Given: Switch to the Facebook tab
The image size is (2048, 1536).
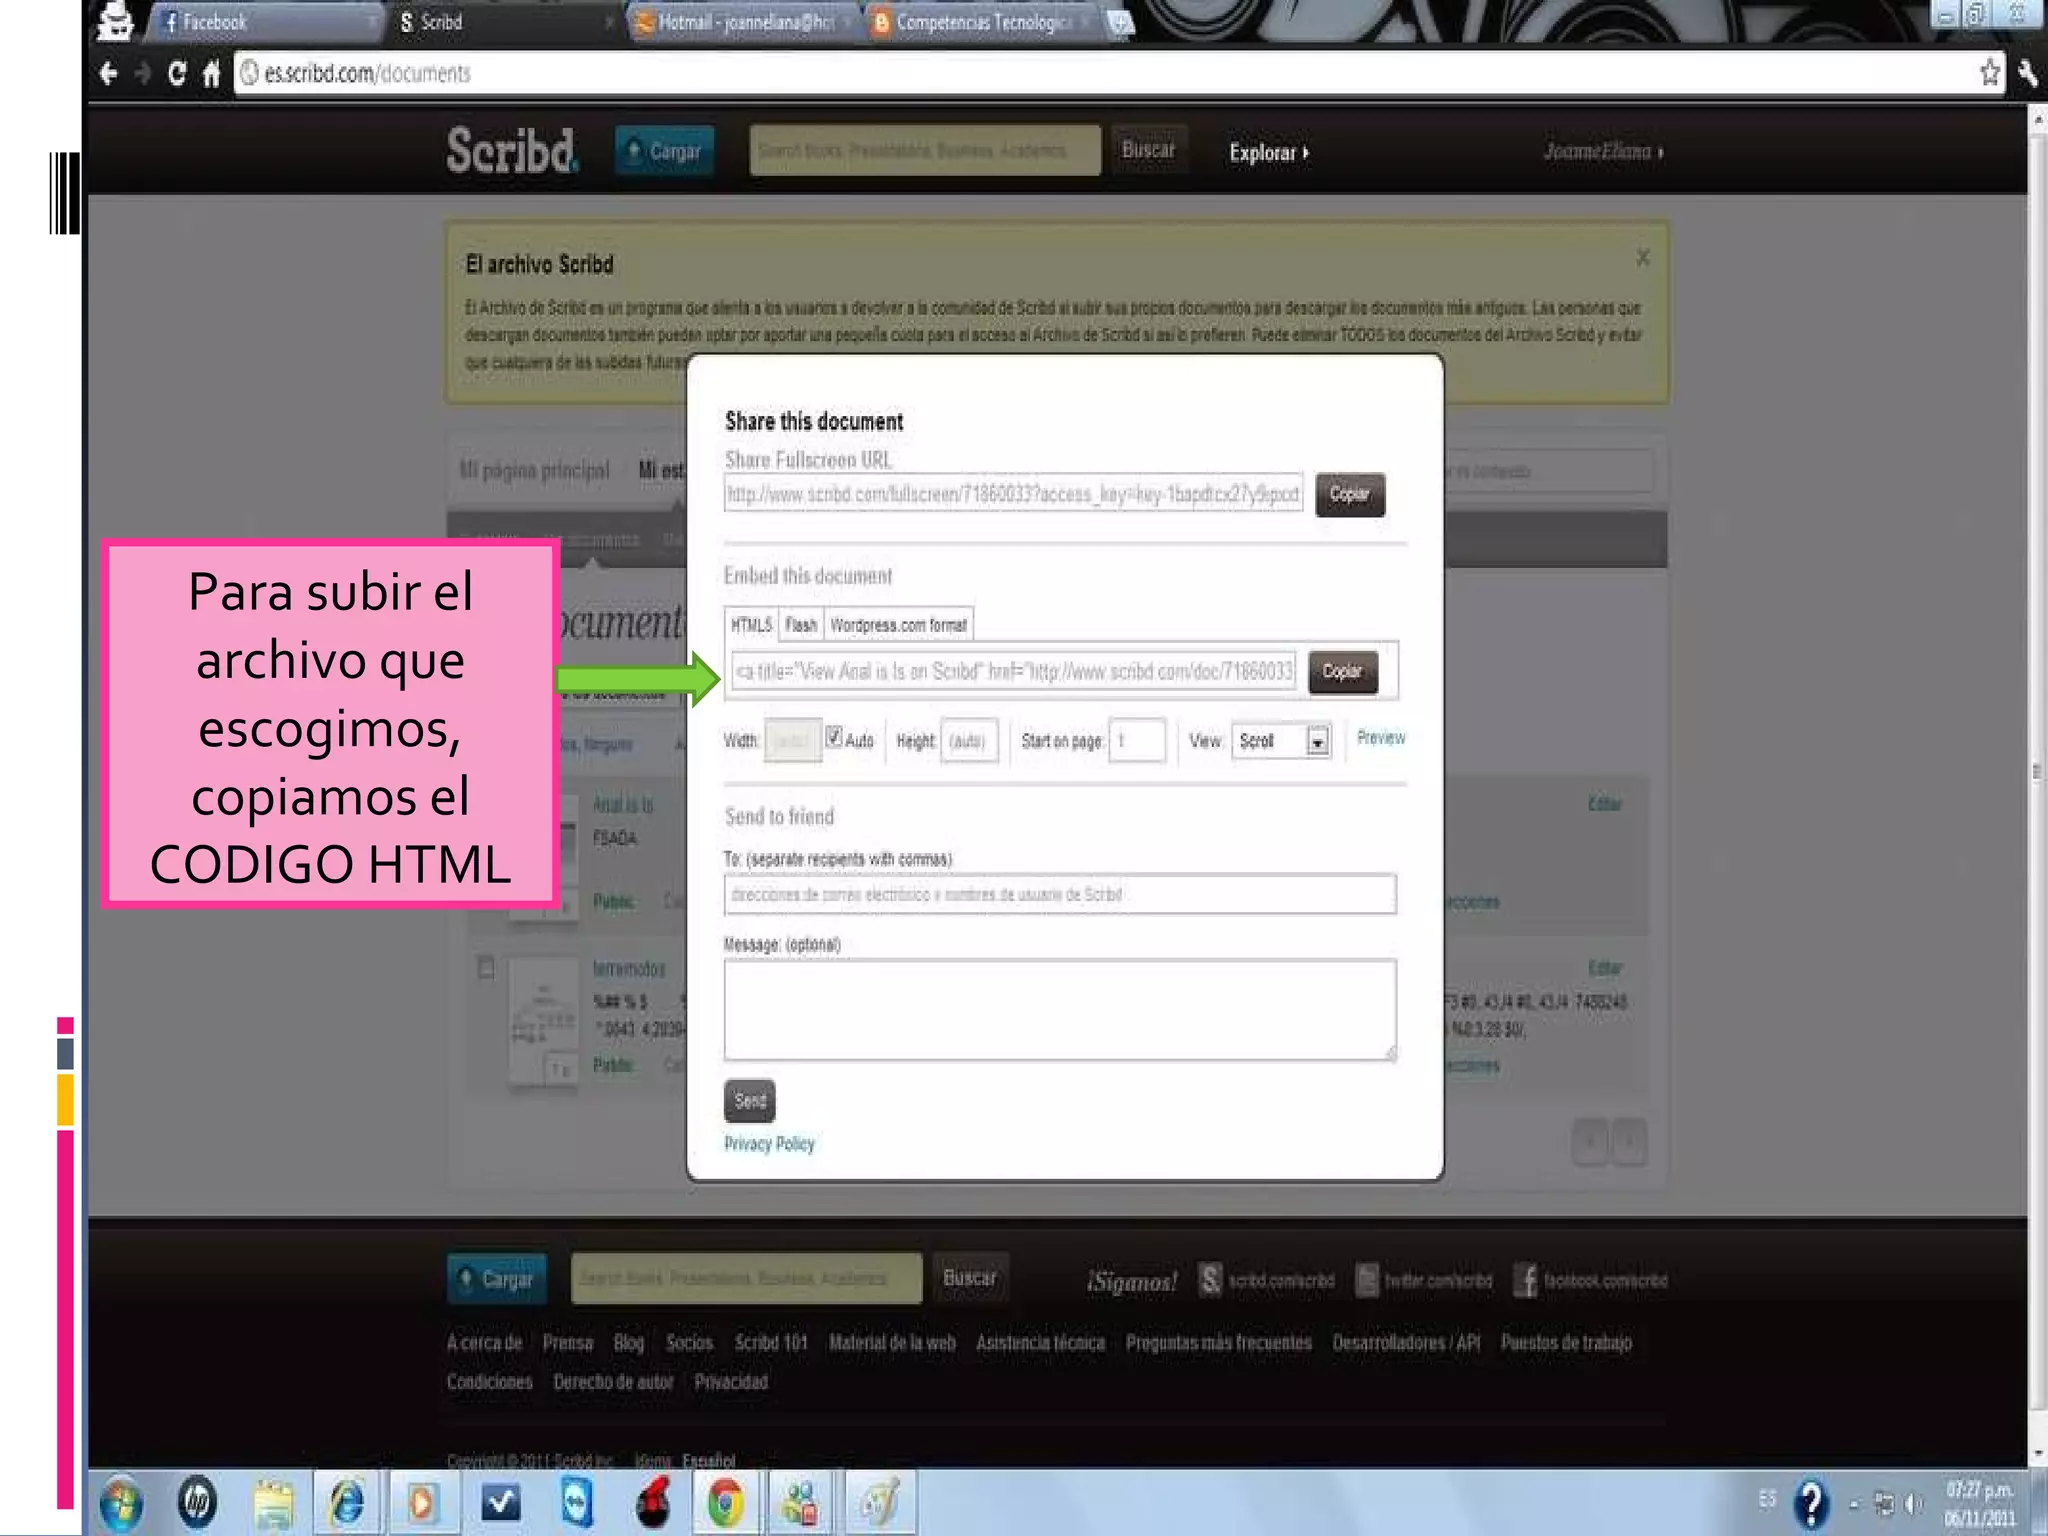Looking at the screenshot, I should (265, 22).
